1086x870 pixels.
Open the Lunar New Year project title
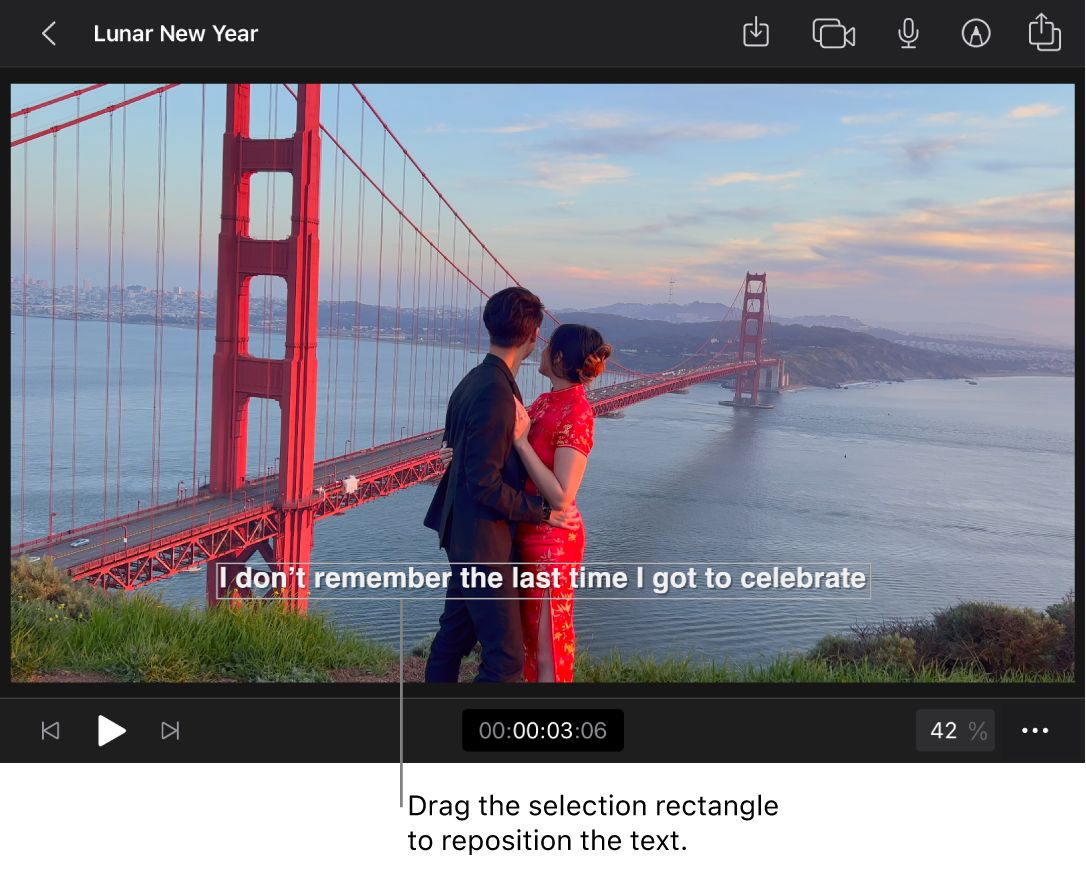click(175, 33)
